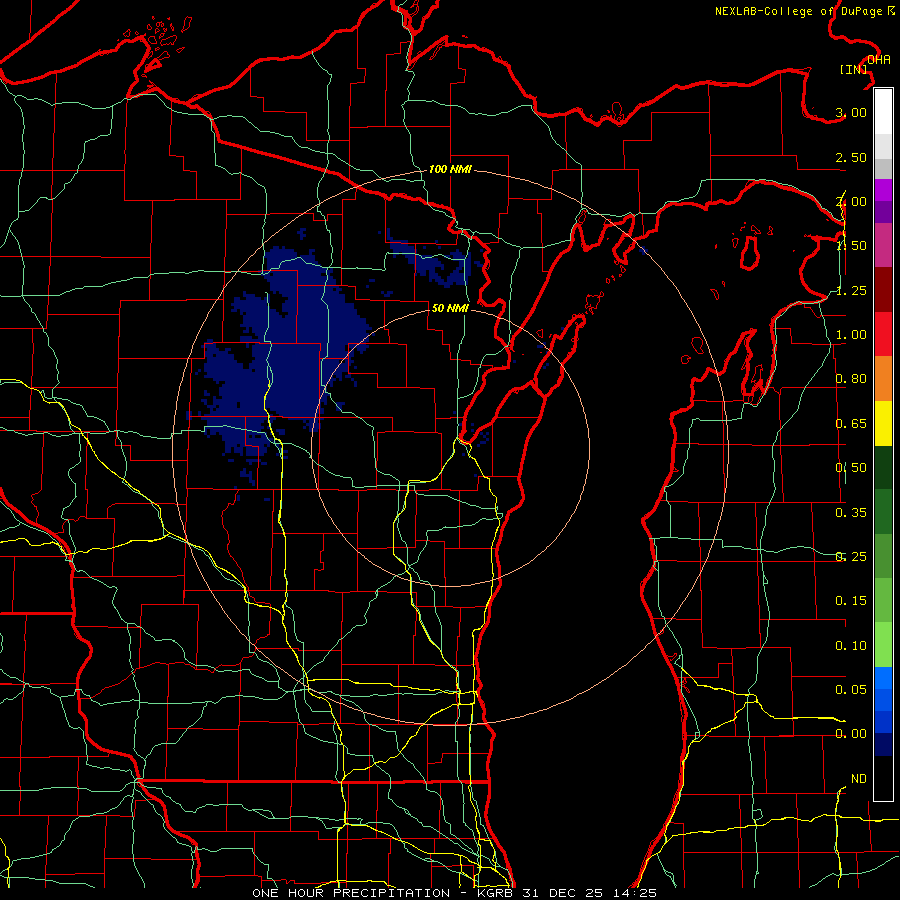The width and height of the screenshot is (900, 900).
Task: Click the OHA product code label
Action: tap(879, 59)
